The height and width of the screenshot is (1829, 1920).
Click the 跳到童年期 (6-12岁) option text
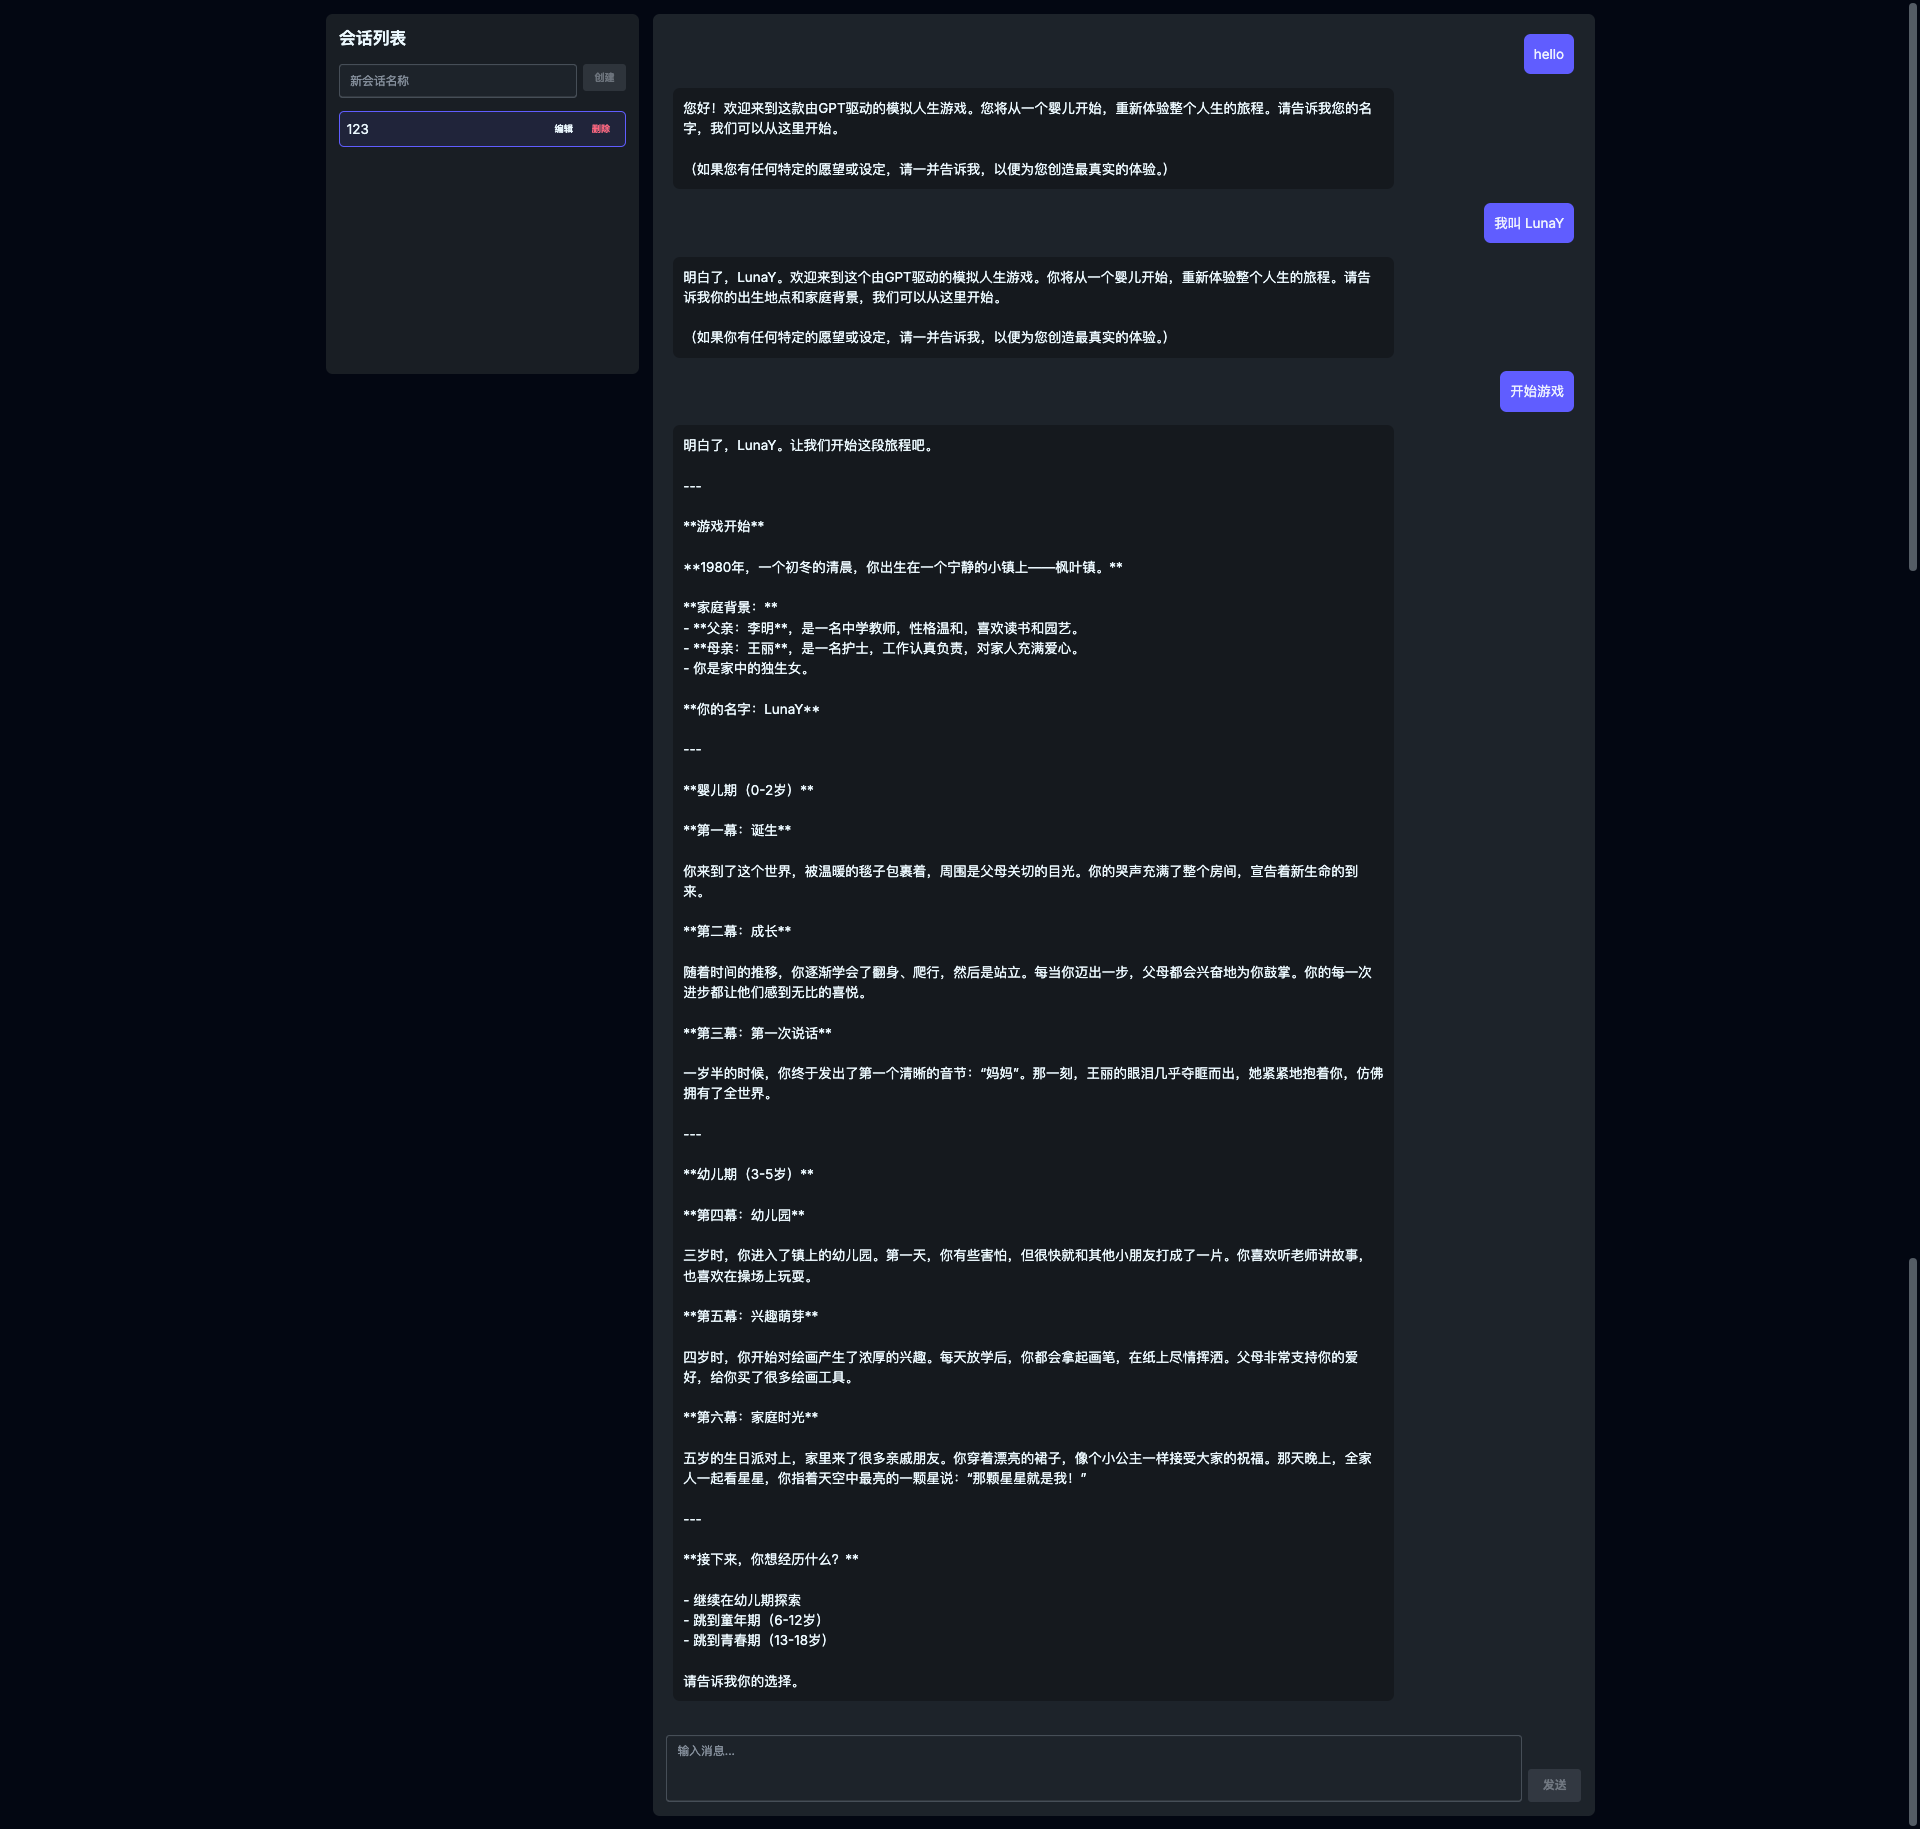tap(757, 1620)
